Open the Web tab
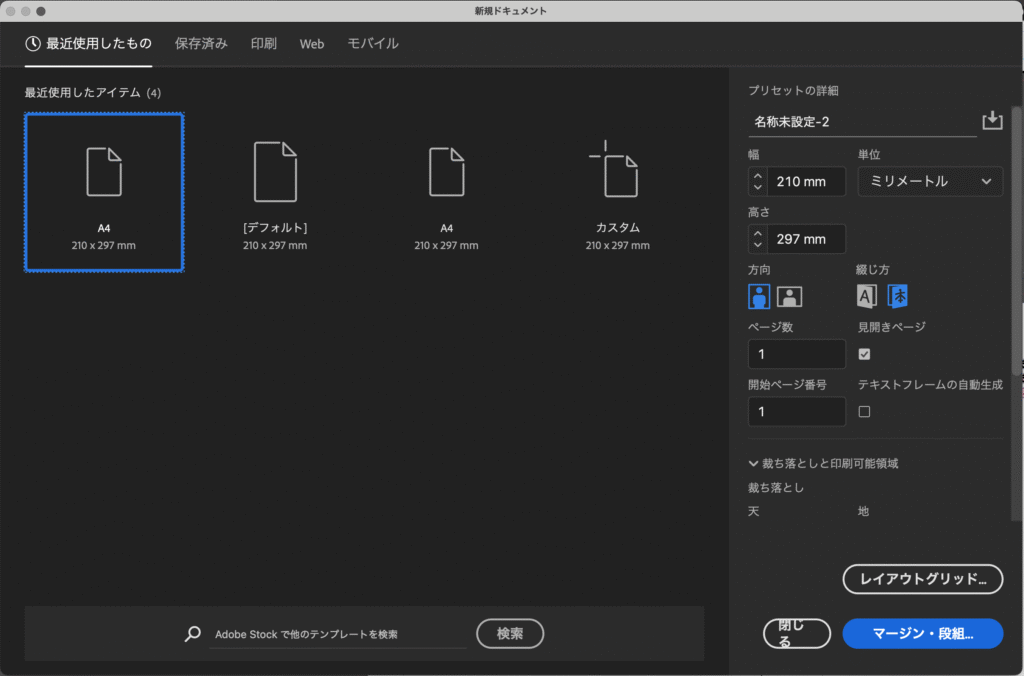This screenshot has height=676, width=1024. [312, 44]
